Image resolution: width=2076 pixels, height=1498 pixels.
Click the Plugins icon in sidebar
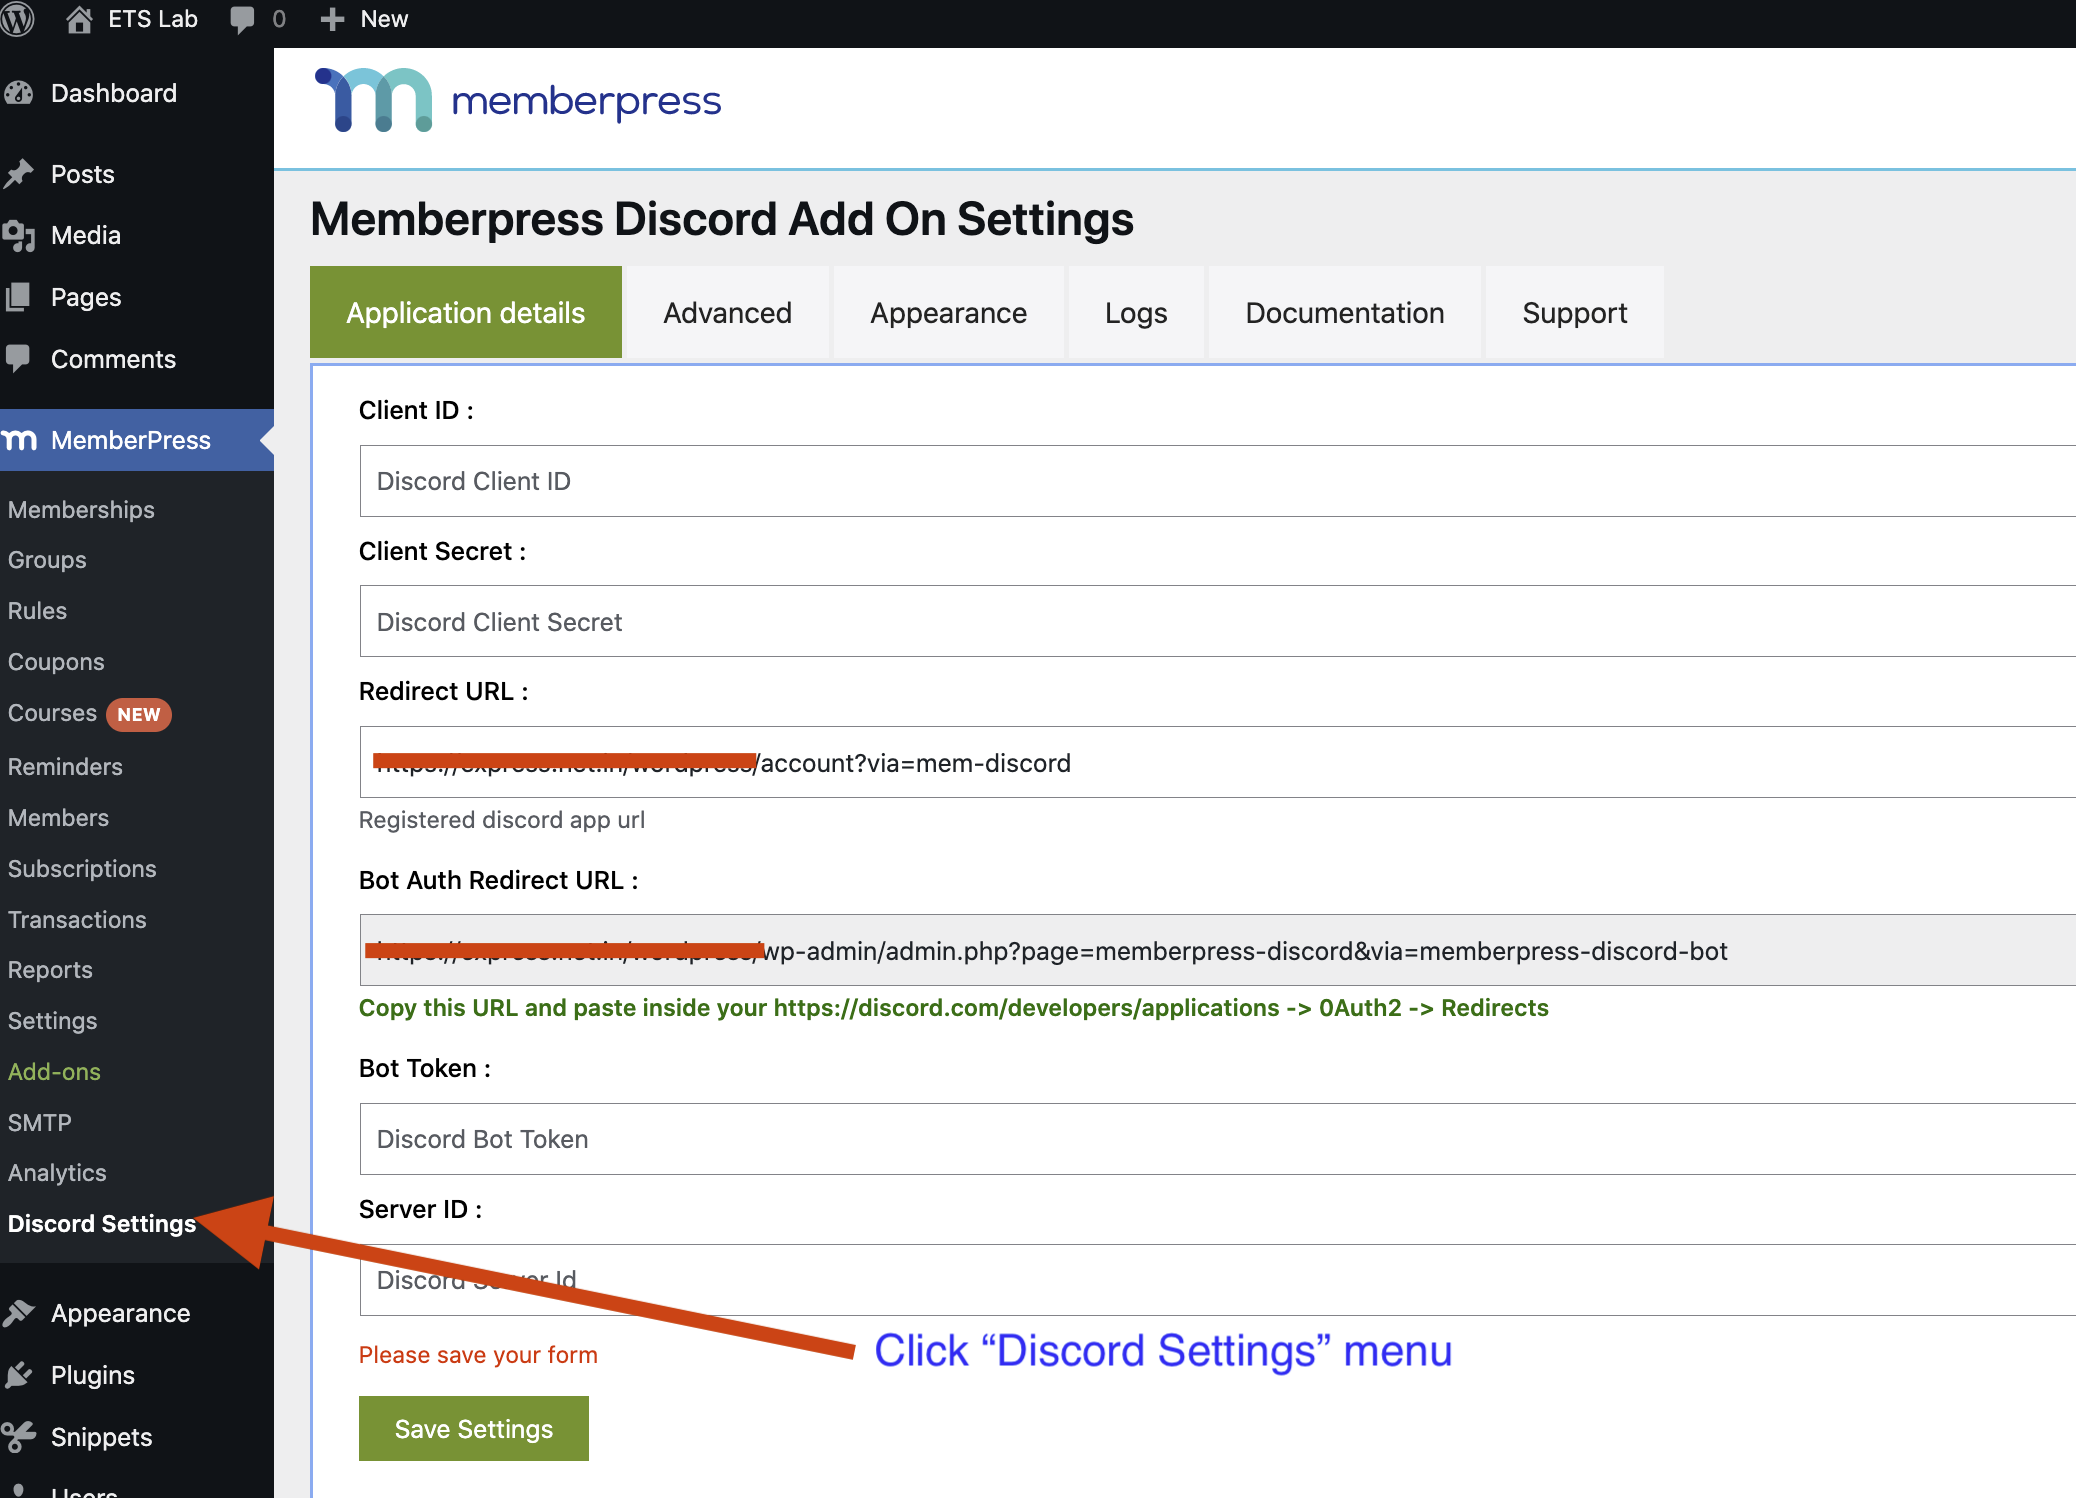tap(24, 1374)
